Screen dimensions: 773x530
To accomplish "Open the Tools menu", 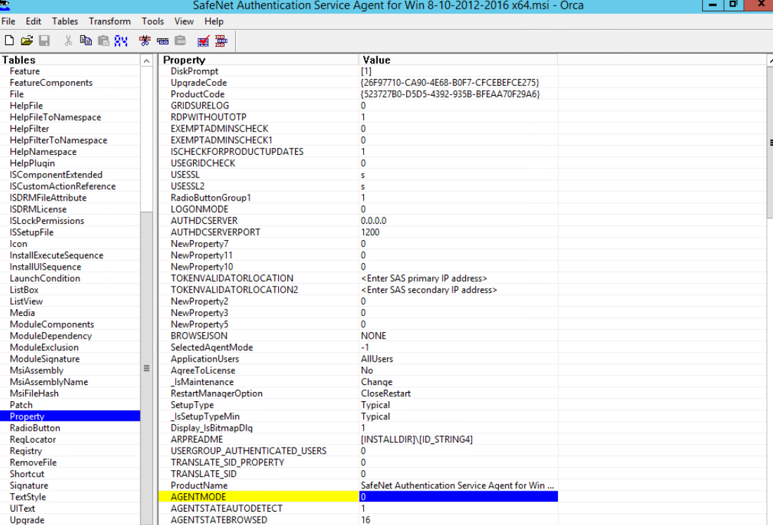I will (x=153, y=21).
